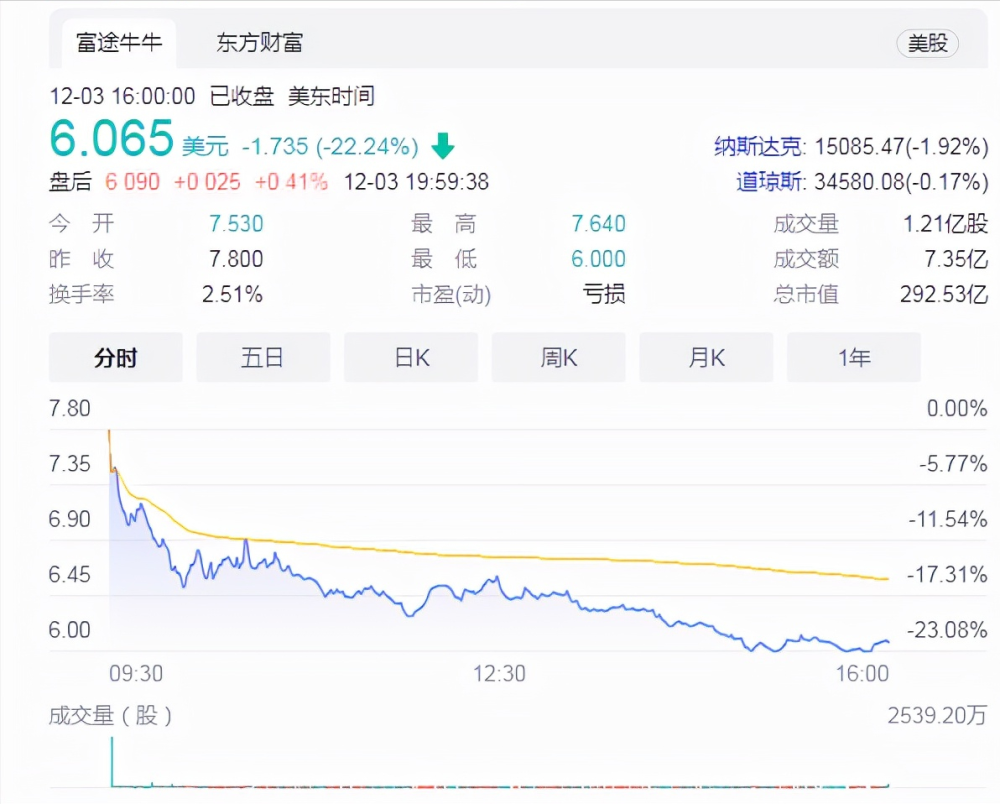View the 1年 chart range
This screenshot has height=804, width=1000.
(x=854, y=358)
